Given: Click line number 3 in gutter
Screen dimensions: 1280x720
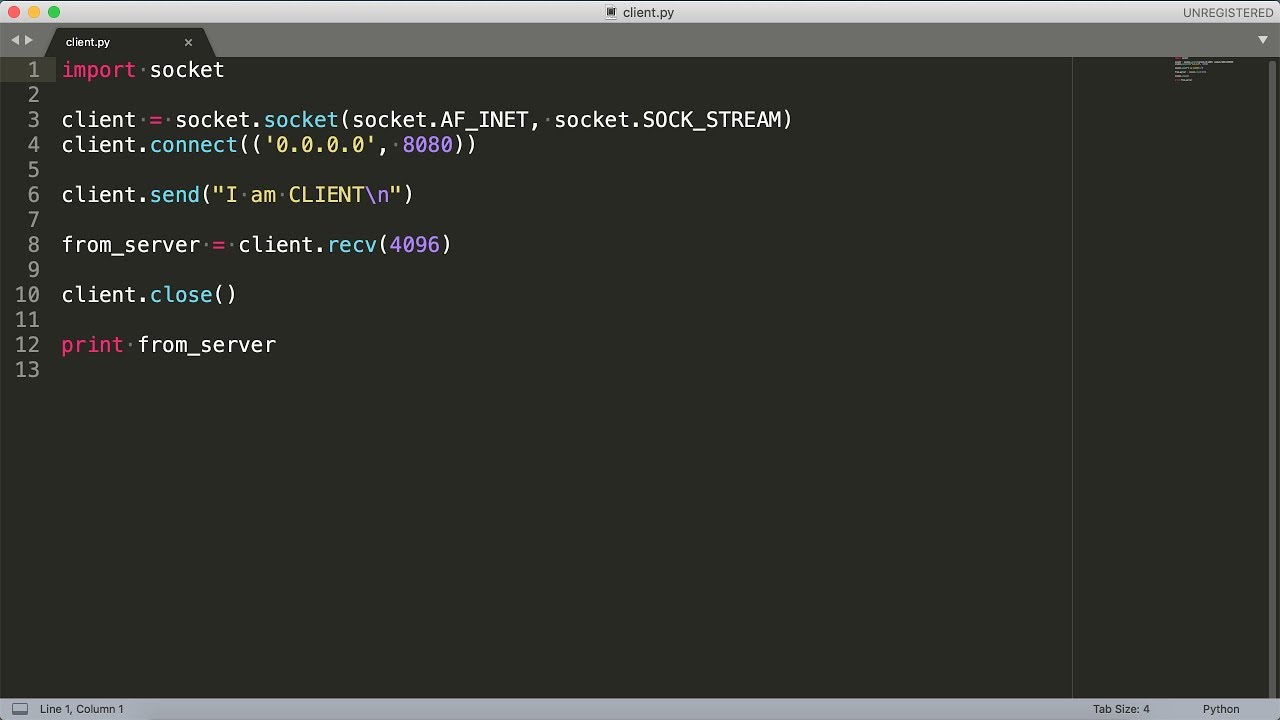Looking at the screenshot, I should pos(34,120).
